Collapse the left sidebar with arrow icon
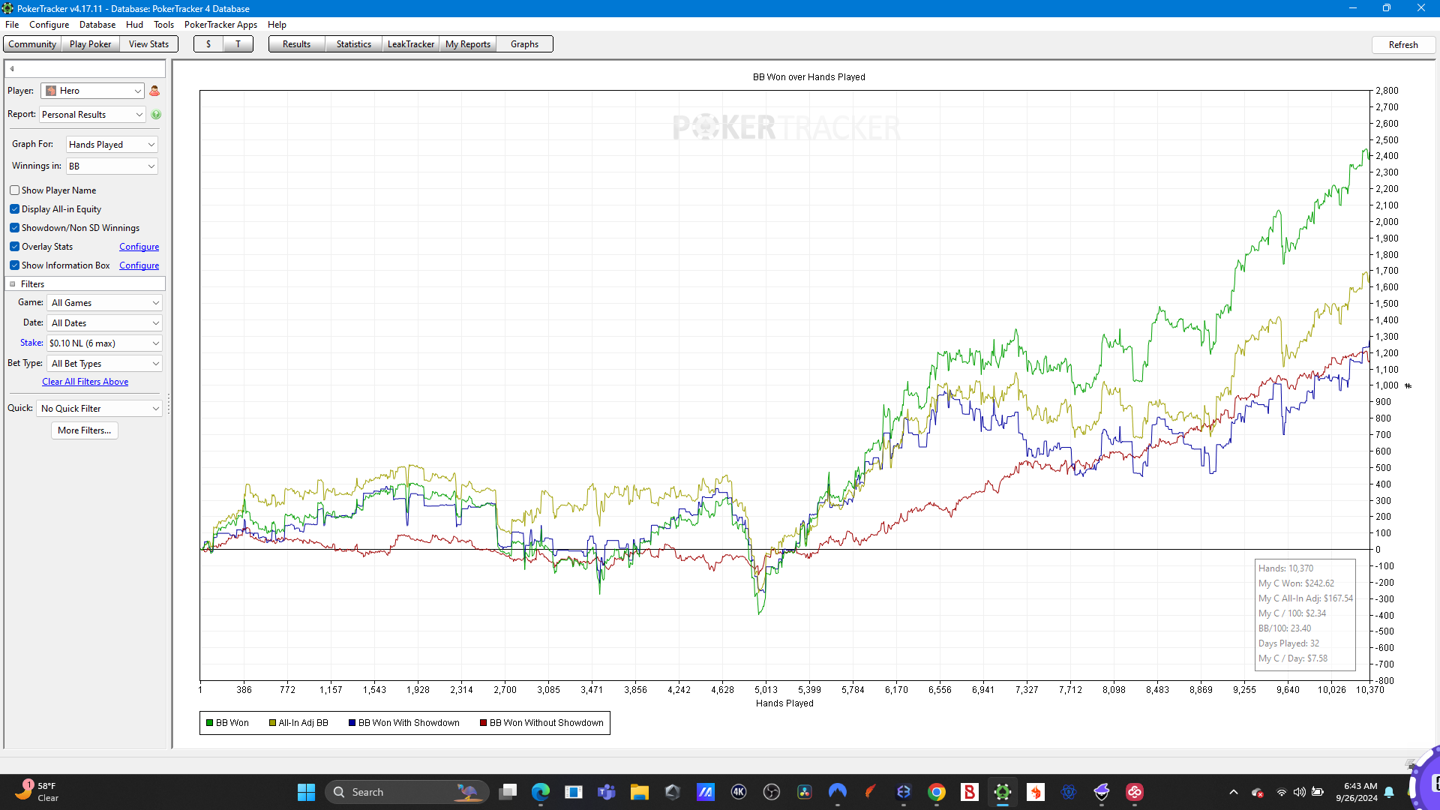The height and width of the screenshot is (810, 1440). [12, 69]
